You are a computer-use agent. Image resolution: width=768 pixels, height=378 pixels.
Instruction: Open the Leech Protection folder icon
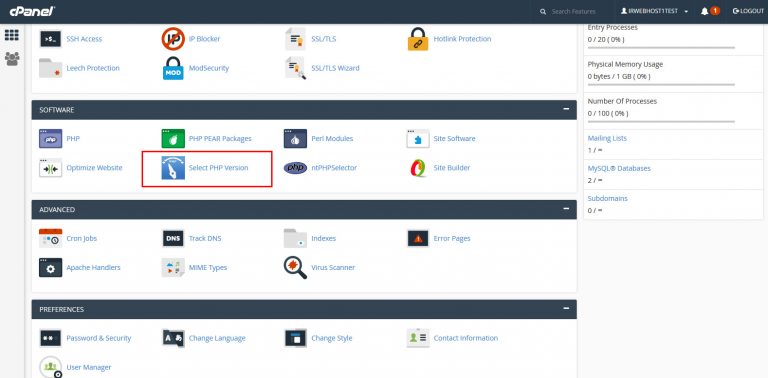(50, 68)
